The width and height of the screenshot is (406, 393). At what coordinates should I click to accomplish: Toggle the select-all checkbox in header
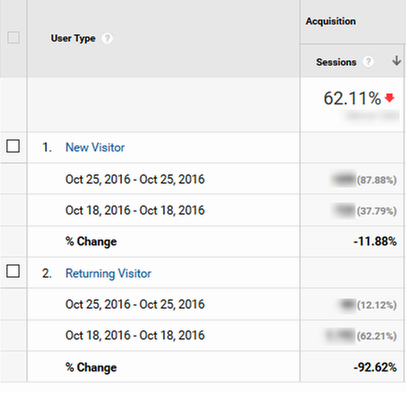click(x=13, y=37)
